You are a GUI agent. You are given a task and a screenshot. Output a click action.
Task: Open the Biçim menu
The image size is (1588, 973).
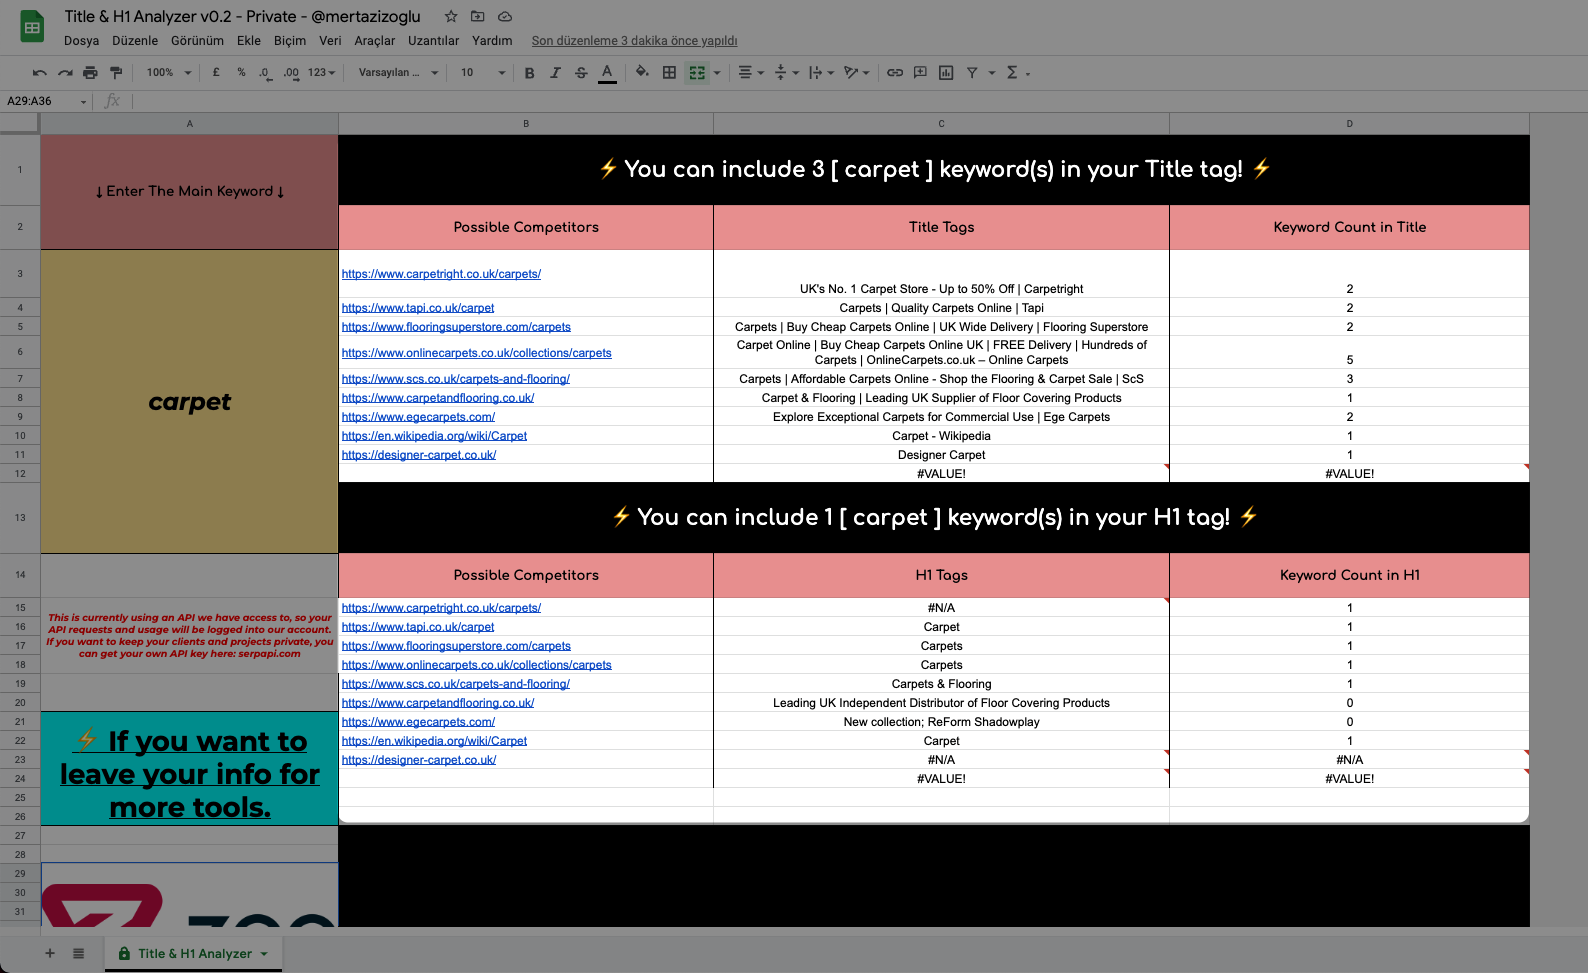290,41
